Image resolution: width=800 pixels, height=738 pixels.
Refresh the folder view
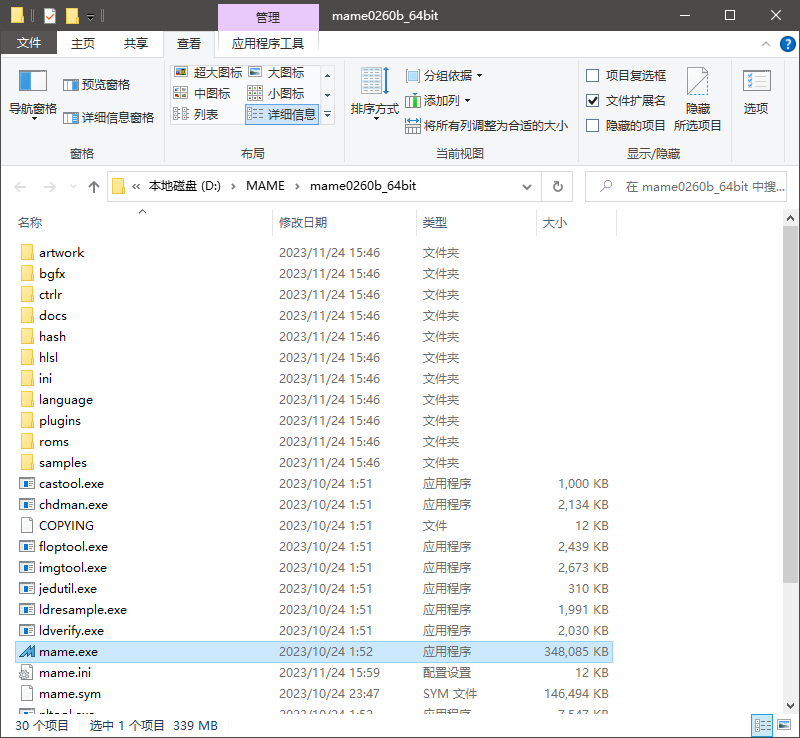tap(558, 187)
